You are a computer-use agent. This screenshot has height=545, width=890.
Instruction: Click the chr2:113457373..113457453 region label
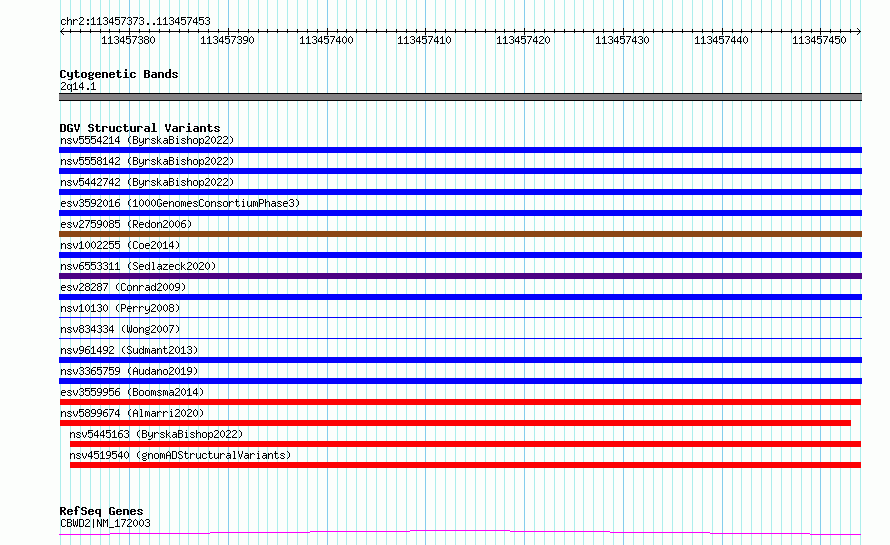135,21
